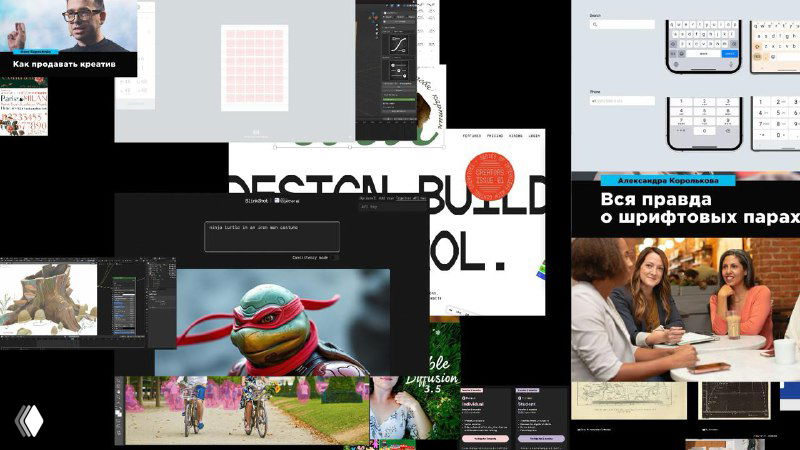
Task: Open the Features menu item
Action: (x=471, y=135)
